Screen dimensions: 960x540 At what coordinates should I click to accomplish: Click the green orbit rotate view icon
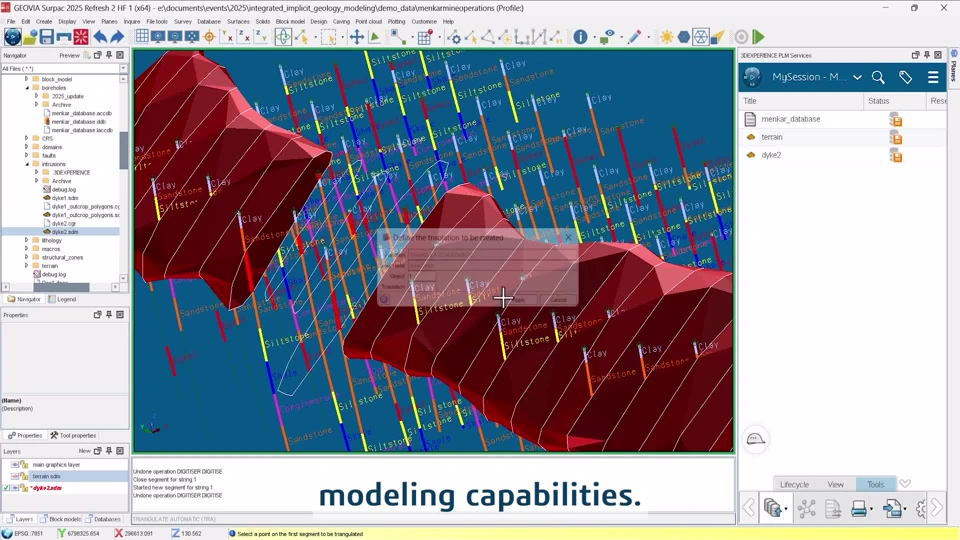click(x=283, y=37)
